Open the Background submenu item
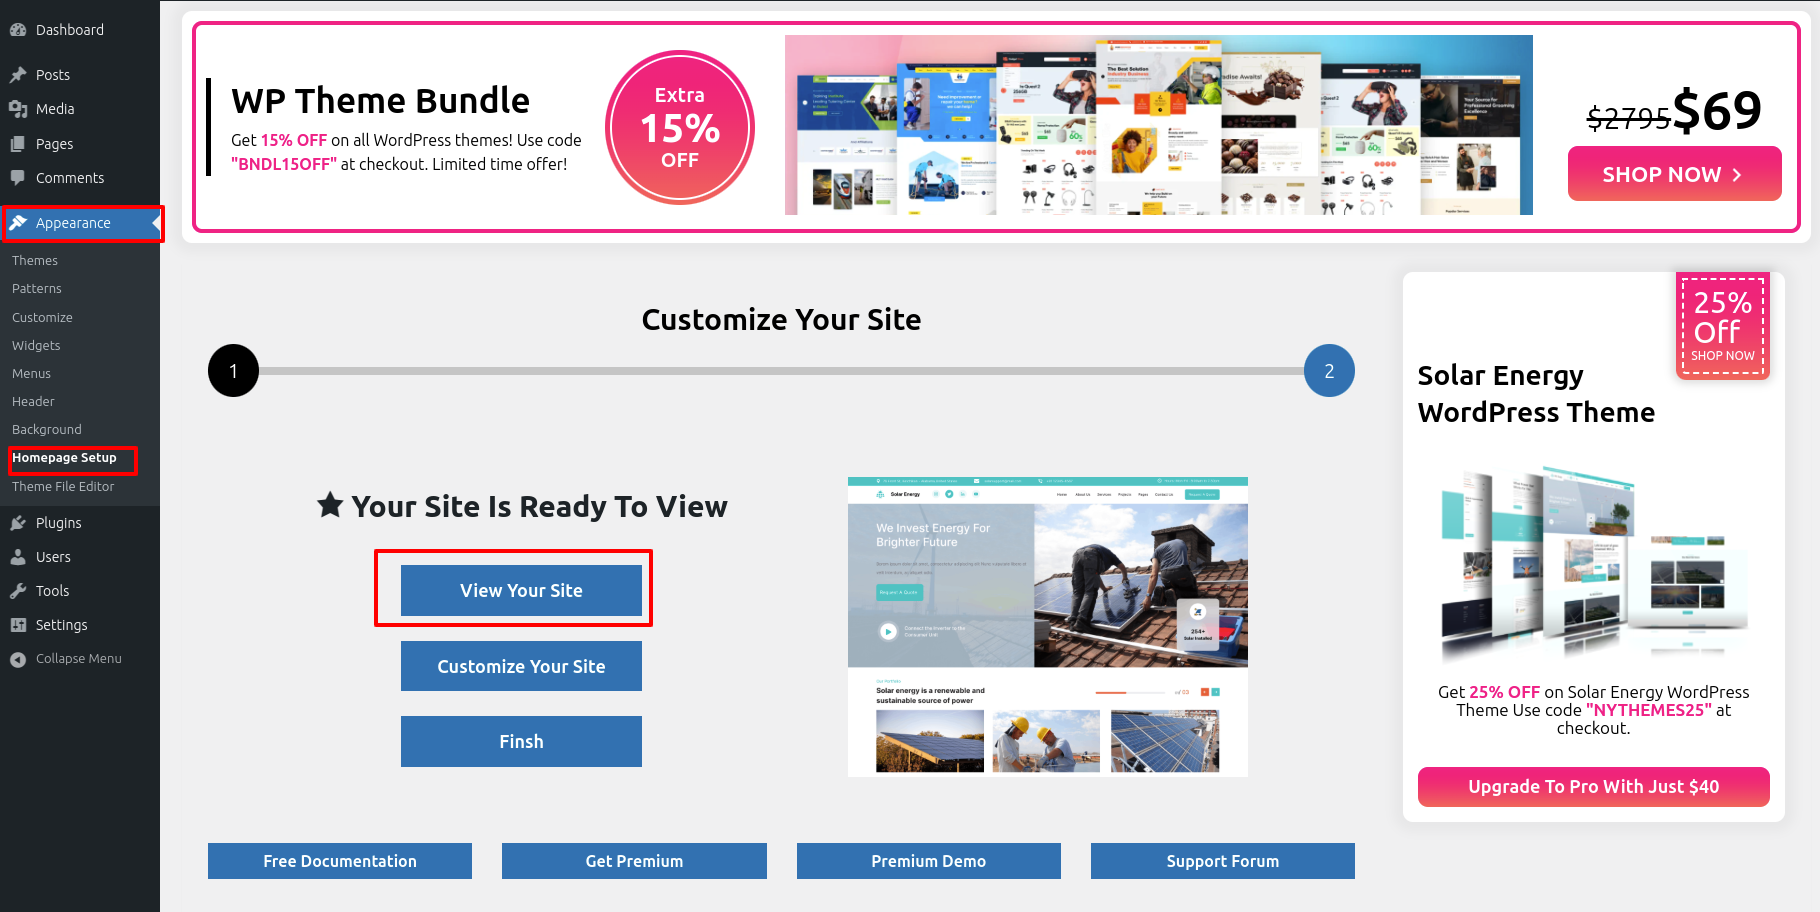The width and height of the screenshot is (1820, 912). (47, 430)
